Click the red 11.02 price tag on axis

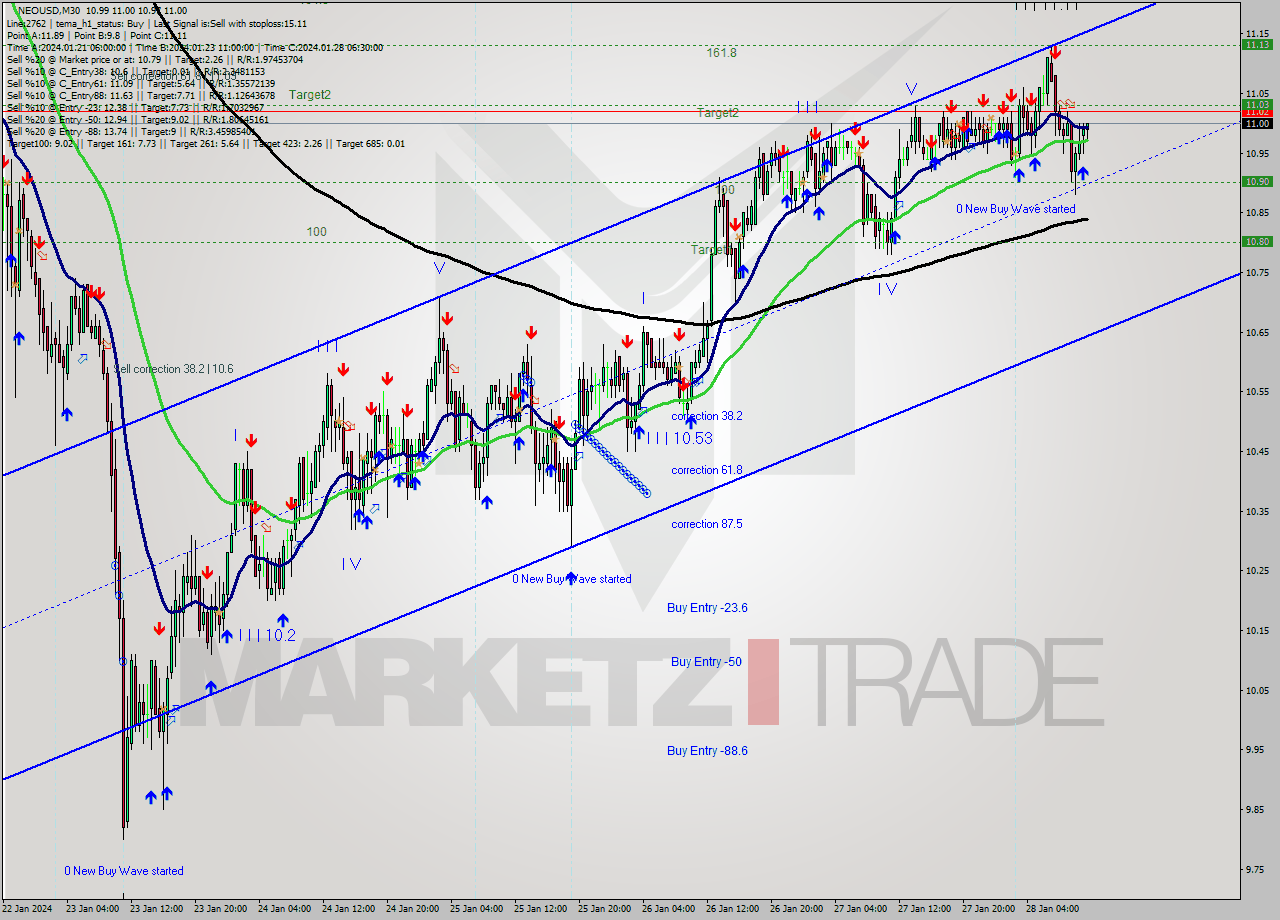tap(1256, 113)
